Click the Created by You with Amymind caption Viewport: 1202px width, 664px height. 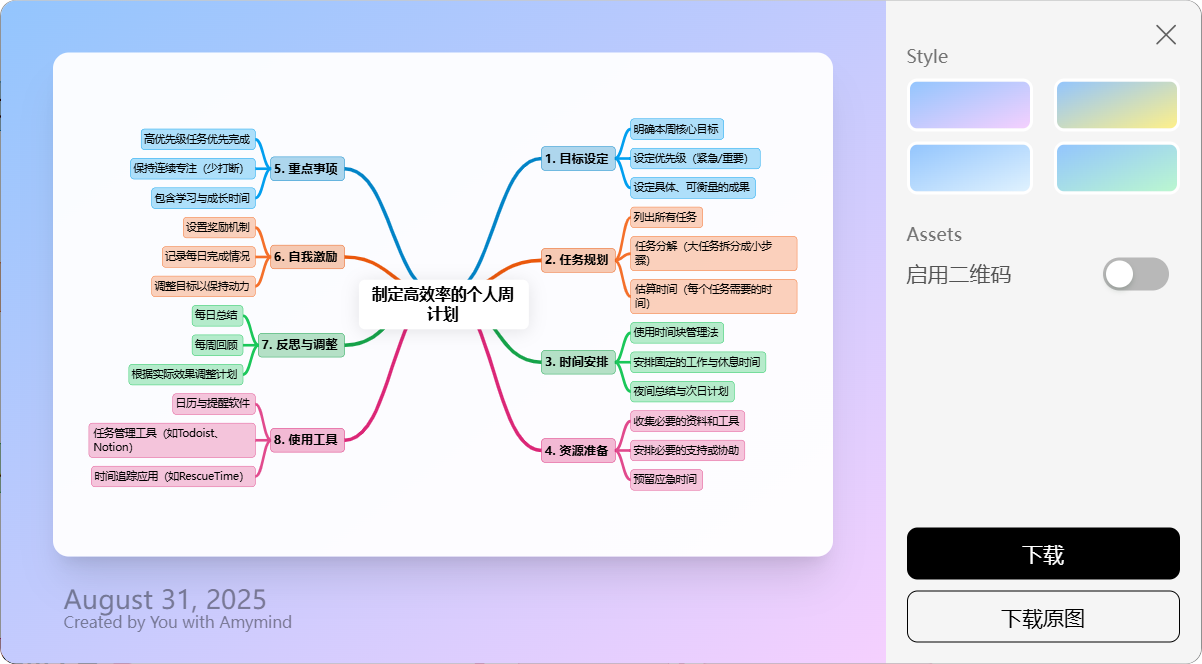(178, 622)
